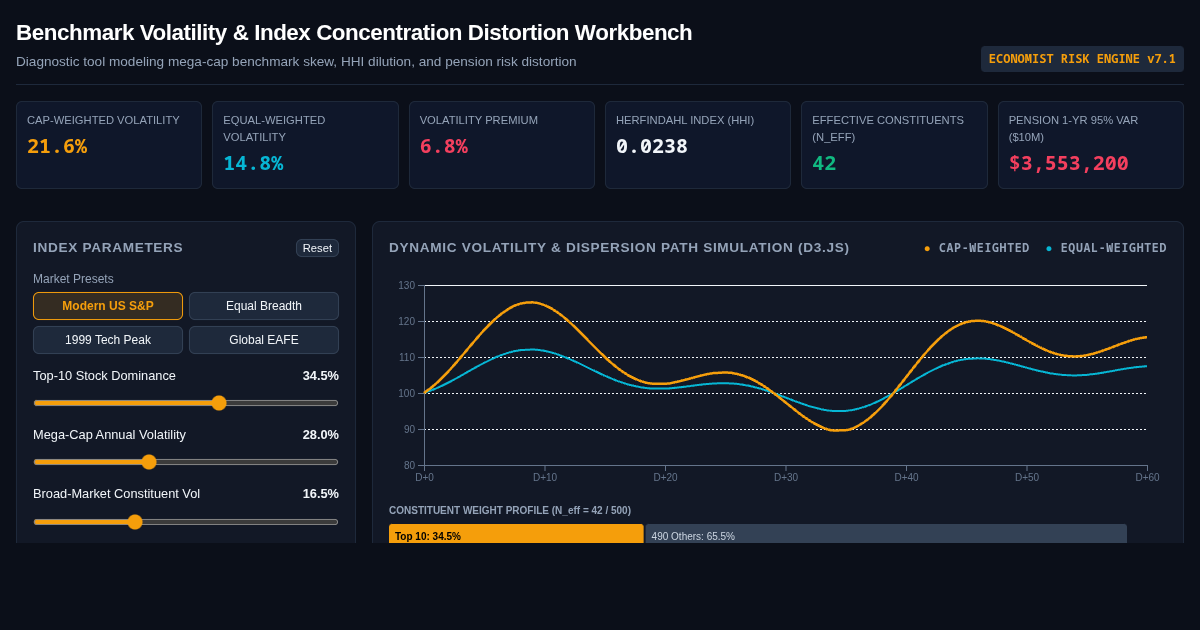Choose the 1999 Tech Peak preset
Viewport: 1200px width, 630px height.
[x=108, y=340]
